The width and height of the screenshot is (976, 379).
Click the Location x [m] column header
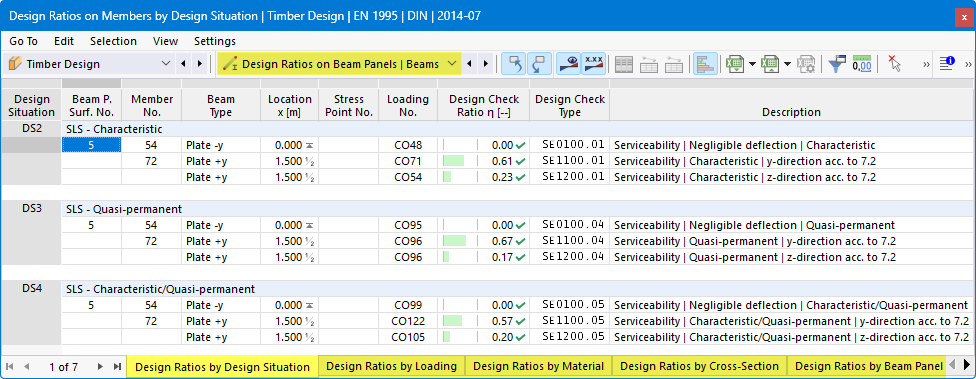[x=289, y=105]
